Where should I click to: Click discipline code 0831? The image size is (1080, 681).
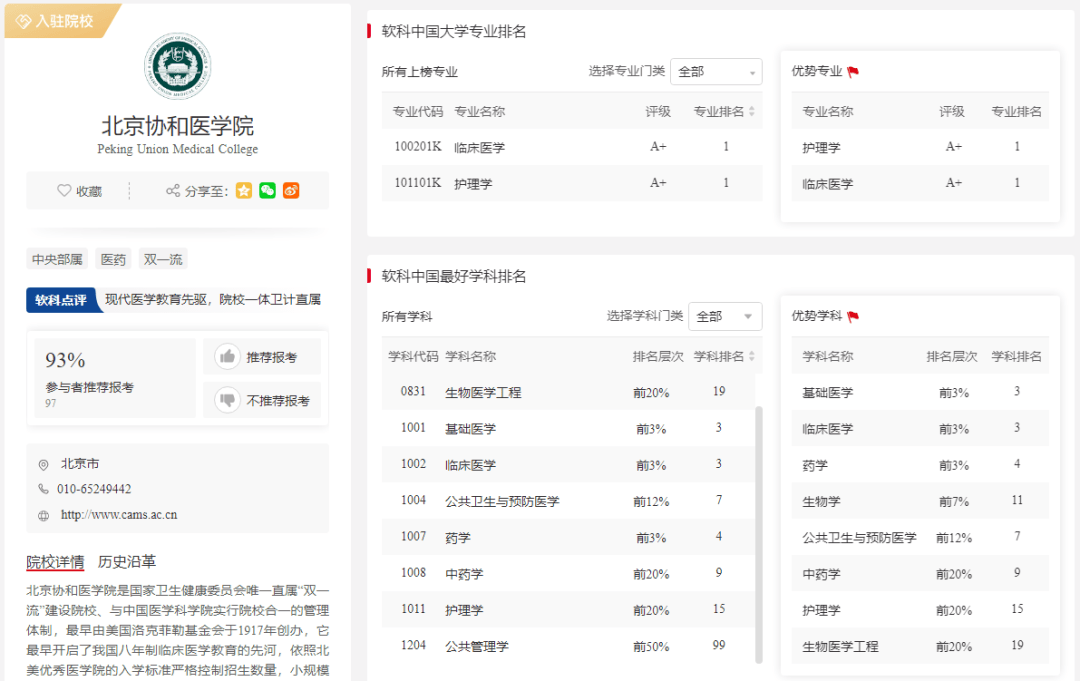(413, 392)
